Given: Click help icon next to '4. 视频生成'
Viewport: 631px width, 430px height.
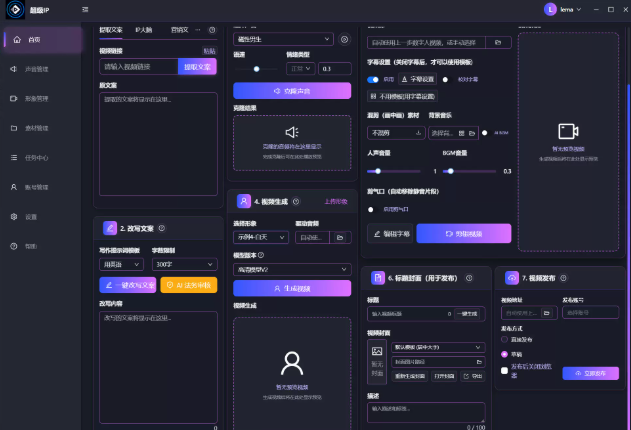Looking at the screenshot, I should (x=296, y=202).
